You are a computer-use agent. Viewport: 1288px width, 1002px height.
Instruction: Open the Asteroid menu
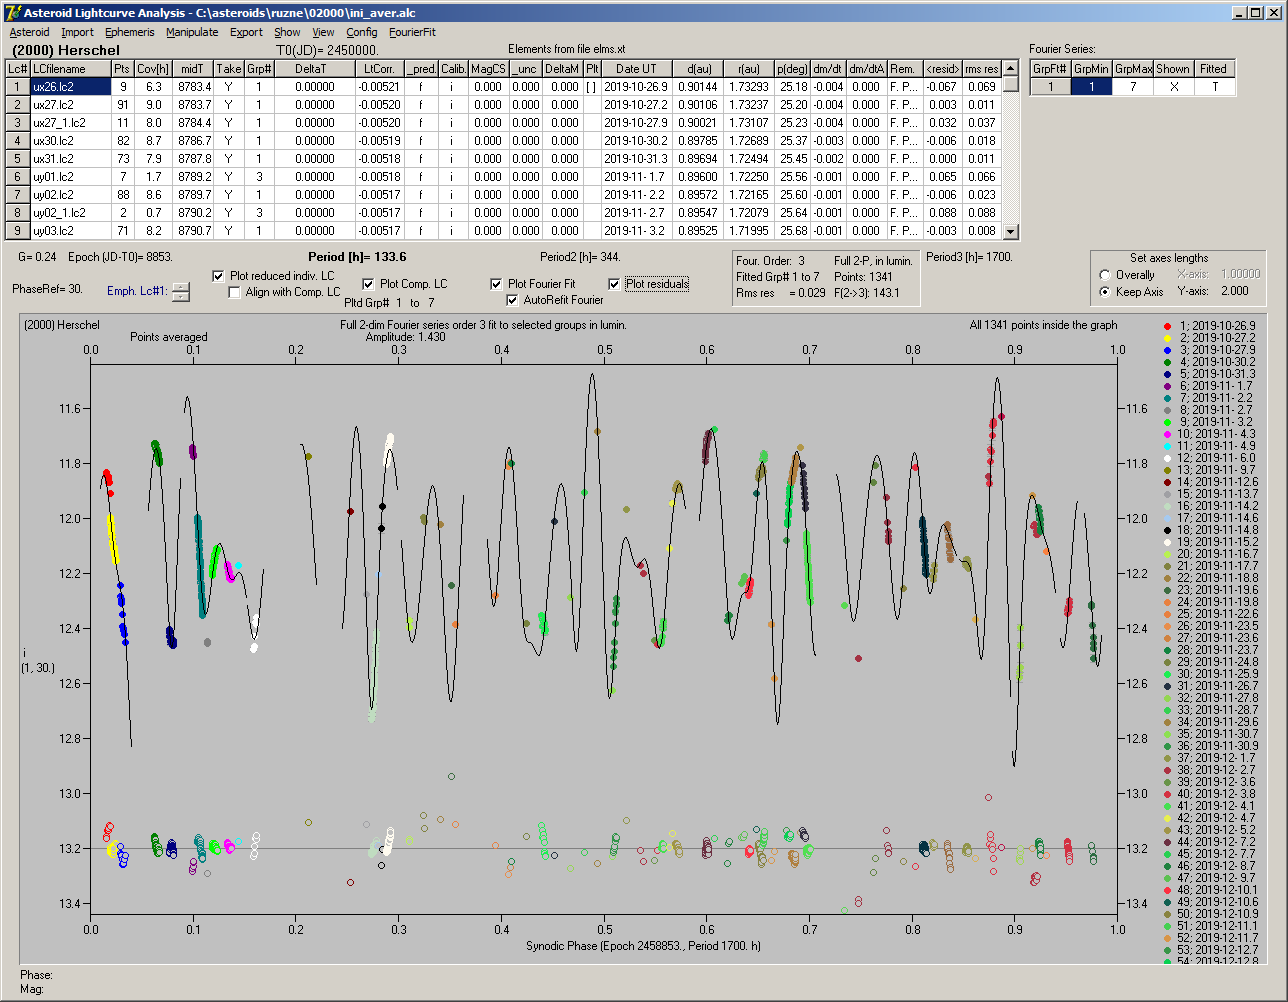pos(29,32)
